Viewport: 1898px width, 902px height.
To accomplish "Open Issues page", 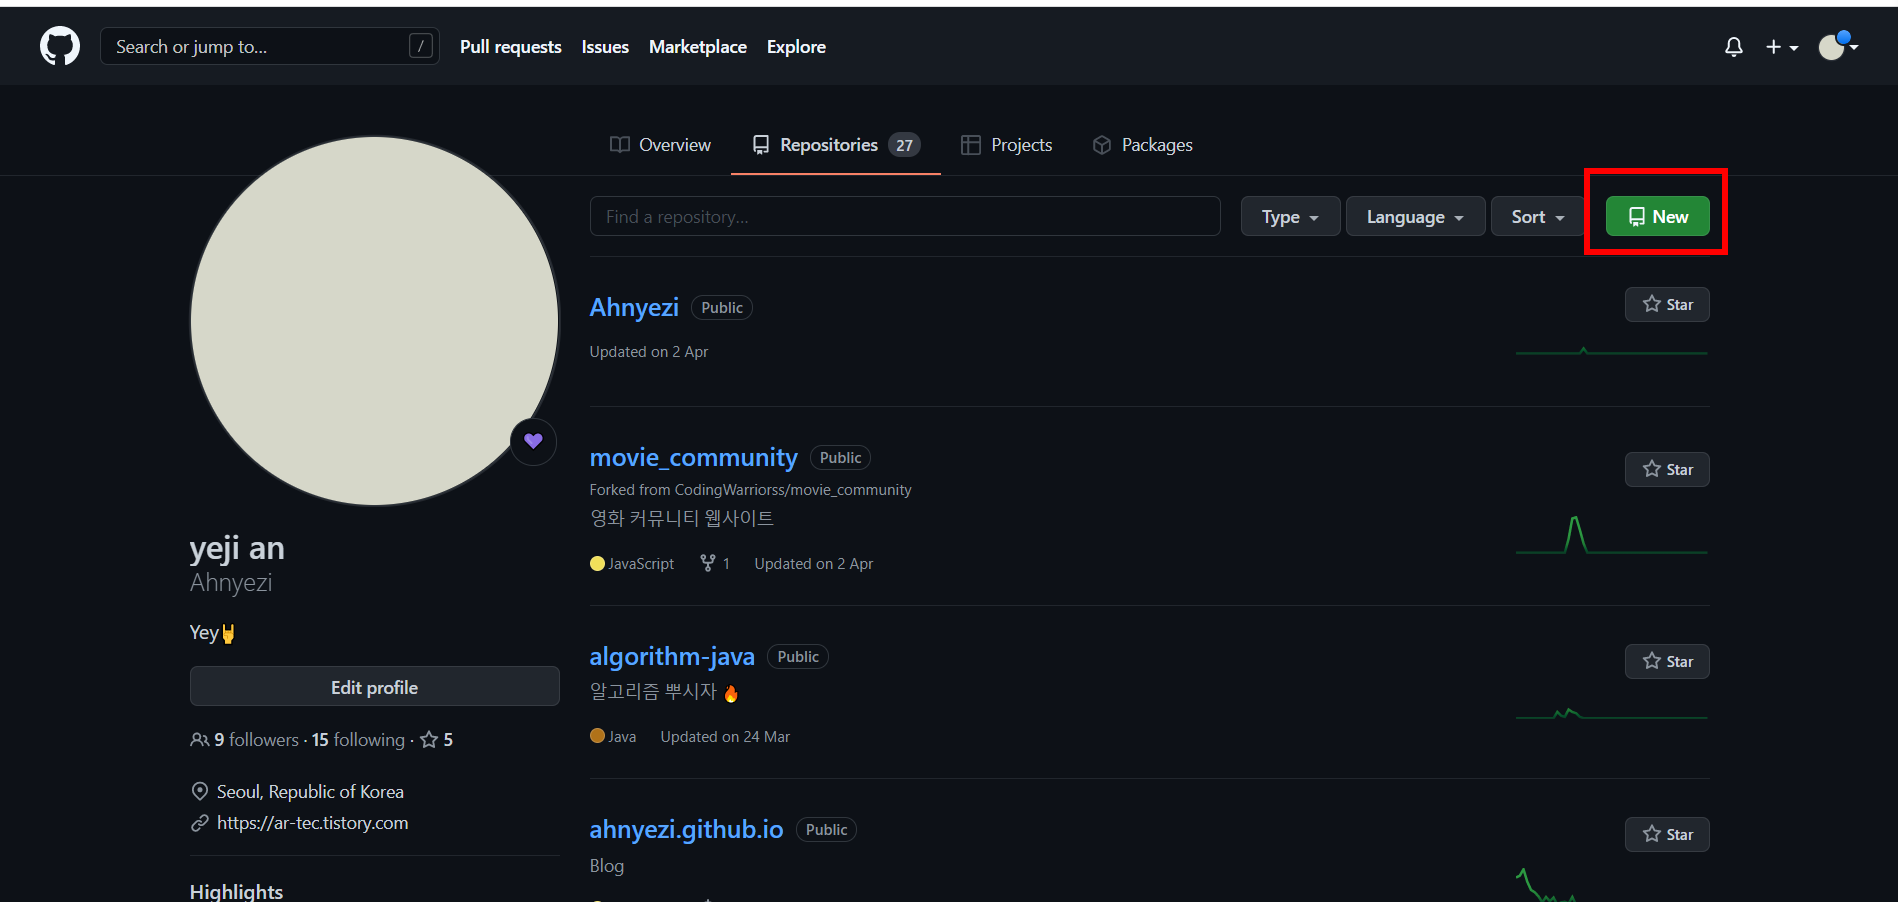I will tap(605, 47).
